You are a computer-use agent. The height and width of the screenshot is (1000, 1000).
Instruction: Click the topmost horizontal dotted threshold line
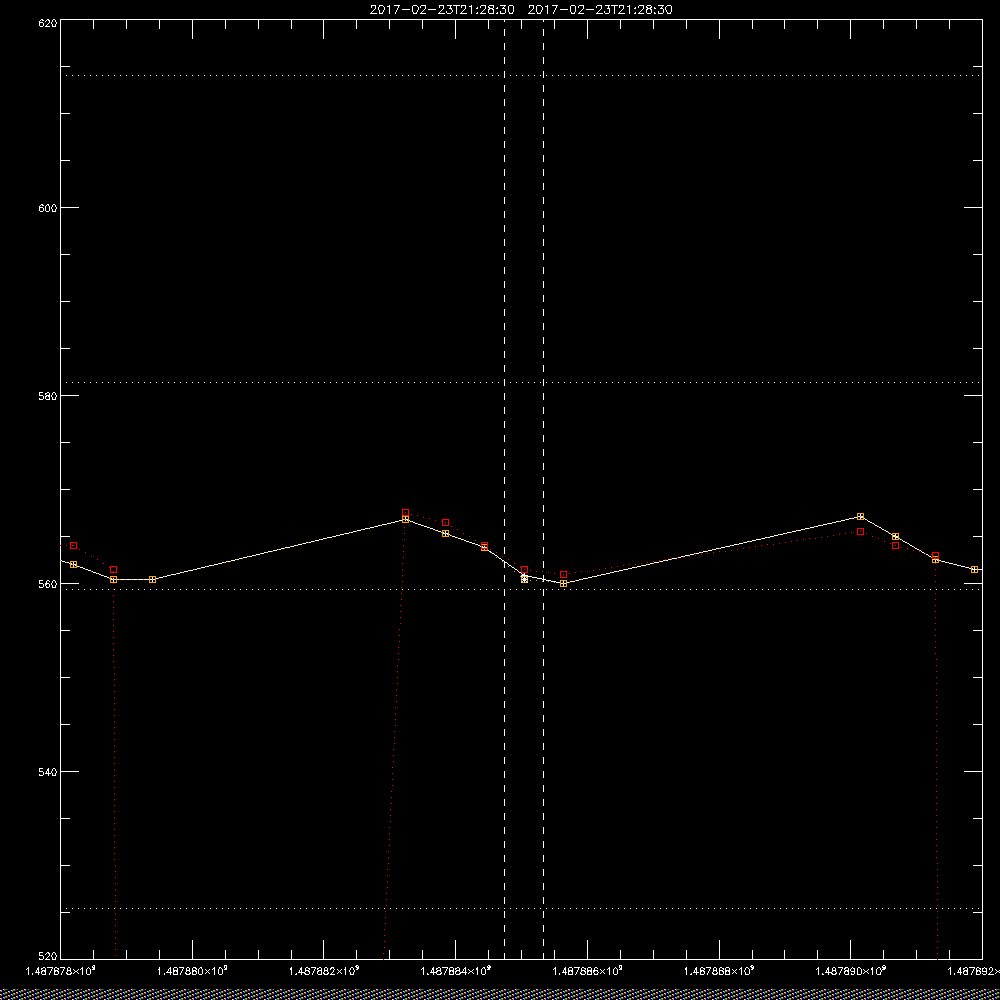point(521,75)
